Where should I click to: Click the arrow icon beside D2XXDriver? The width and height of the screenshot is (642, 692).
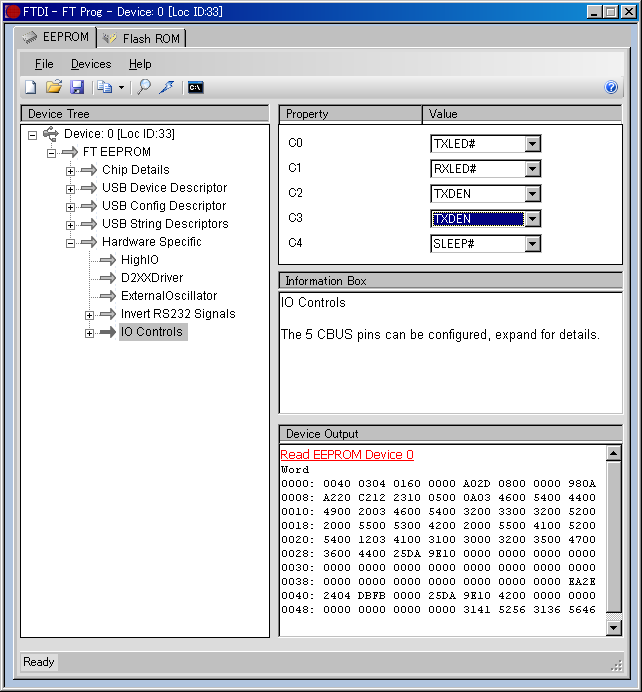[108, 278]
